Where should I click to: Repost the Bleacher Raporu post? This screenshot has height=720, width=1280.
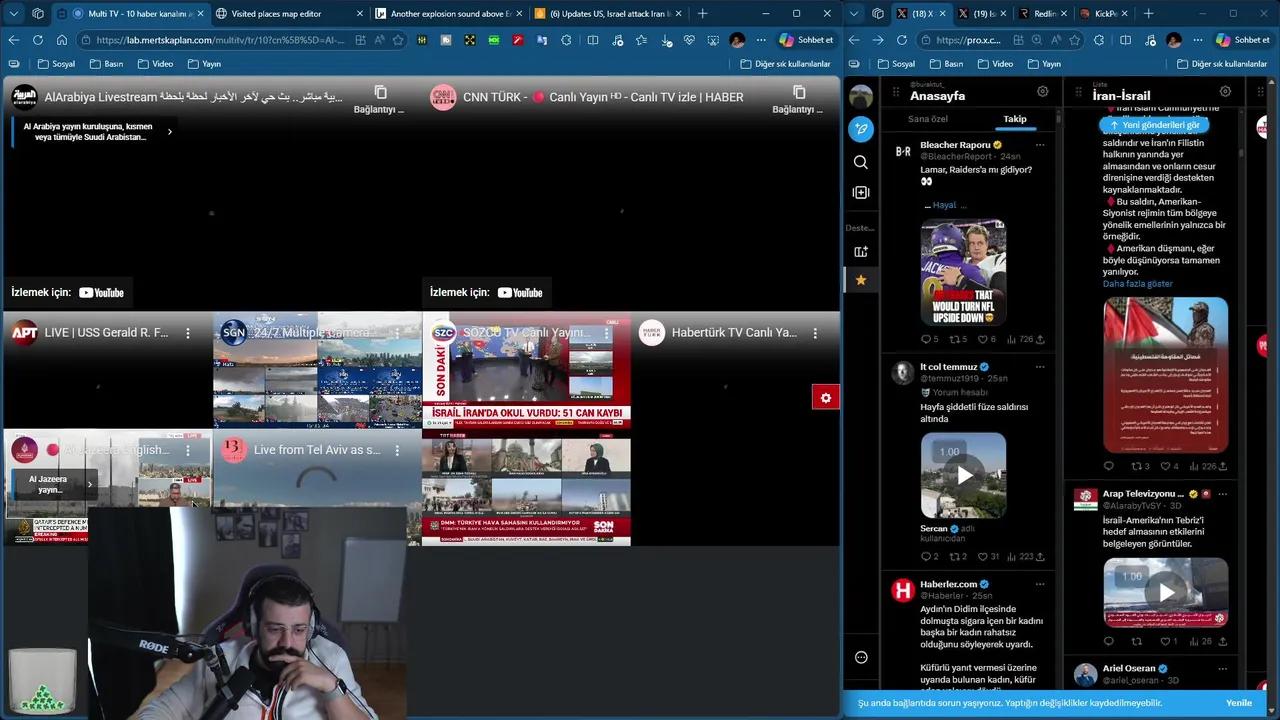[x=957, y=339]
